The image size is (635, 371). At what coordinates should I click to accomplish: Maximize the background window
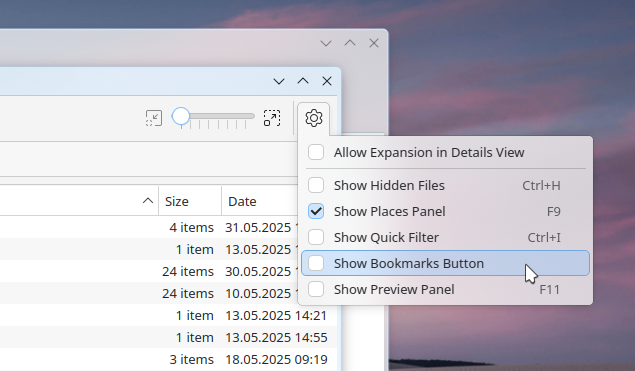pyautogui.click(x=350, y=43)
